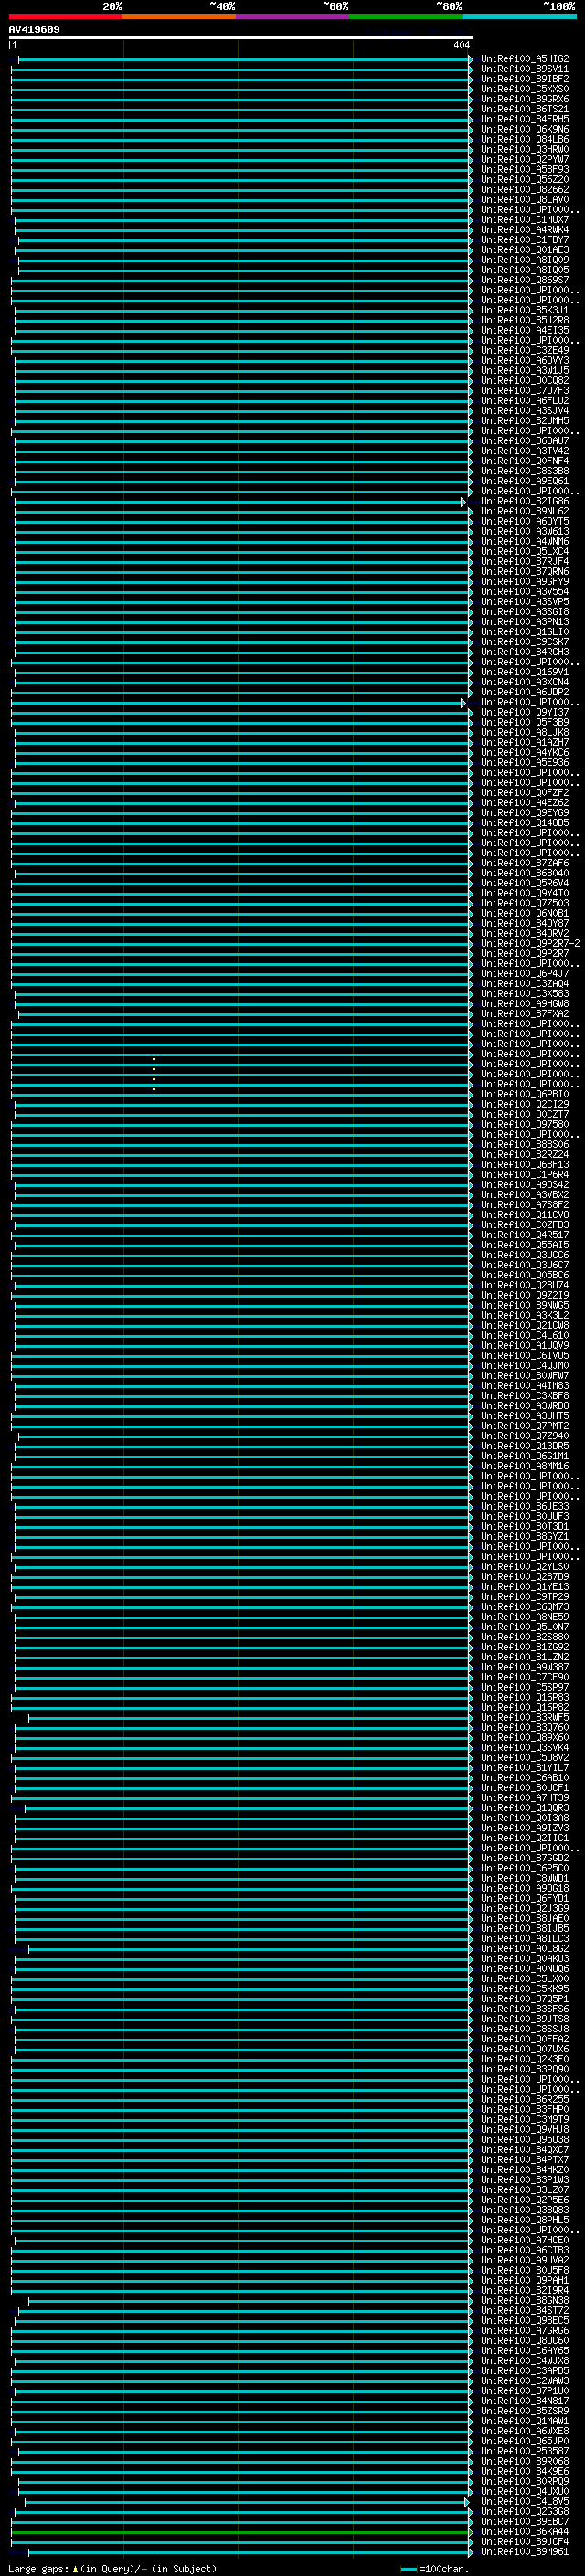Select hit label UniRef100_A8IQ05
The image size is (585, 2576).
point(524,270)
